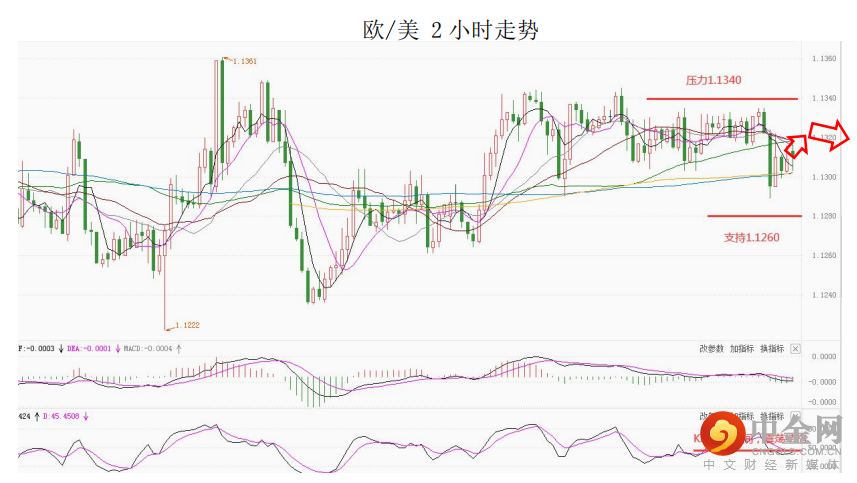Click the 支持1.1260 support label
The height and width of the screenshot is (483, 857).
point(752,238)
